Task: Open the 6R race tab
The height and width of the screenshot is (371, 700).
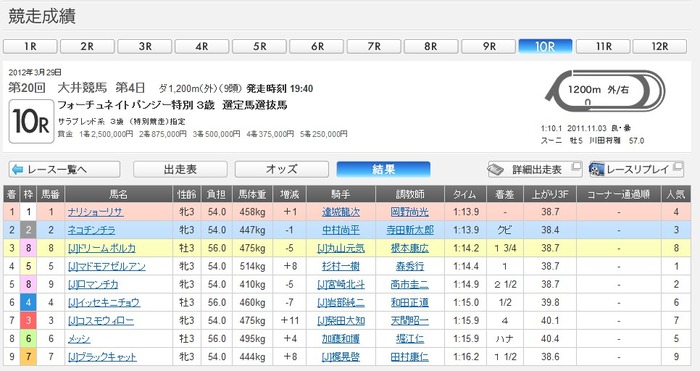Action: tap(317, 46)
